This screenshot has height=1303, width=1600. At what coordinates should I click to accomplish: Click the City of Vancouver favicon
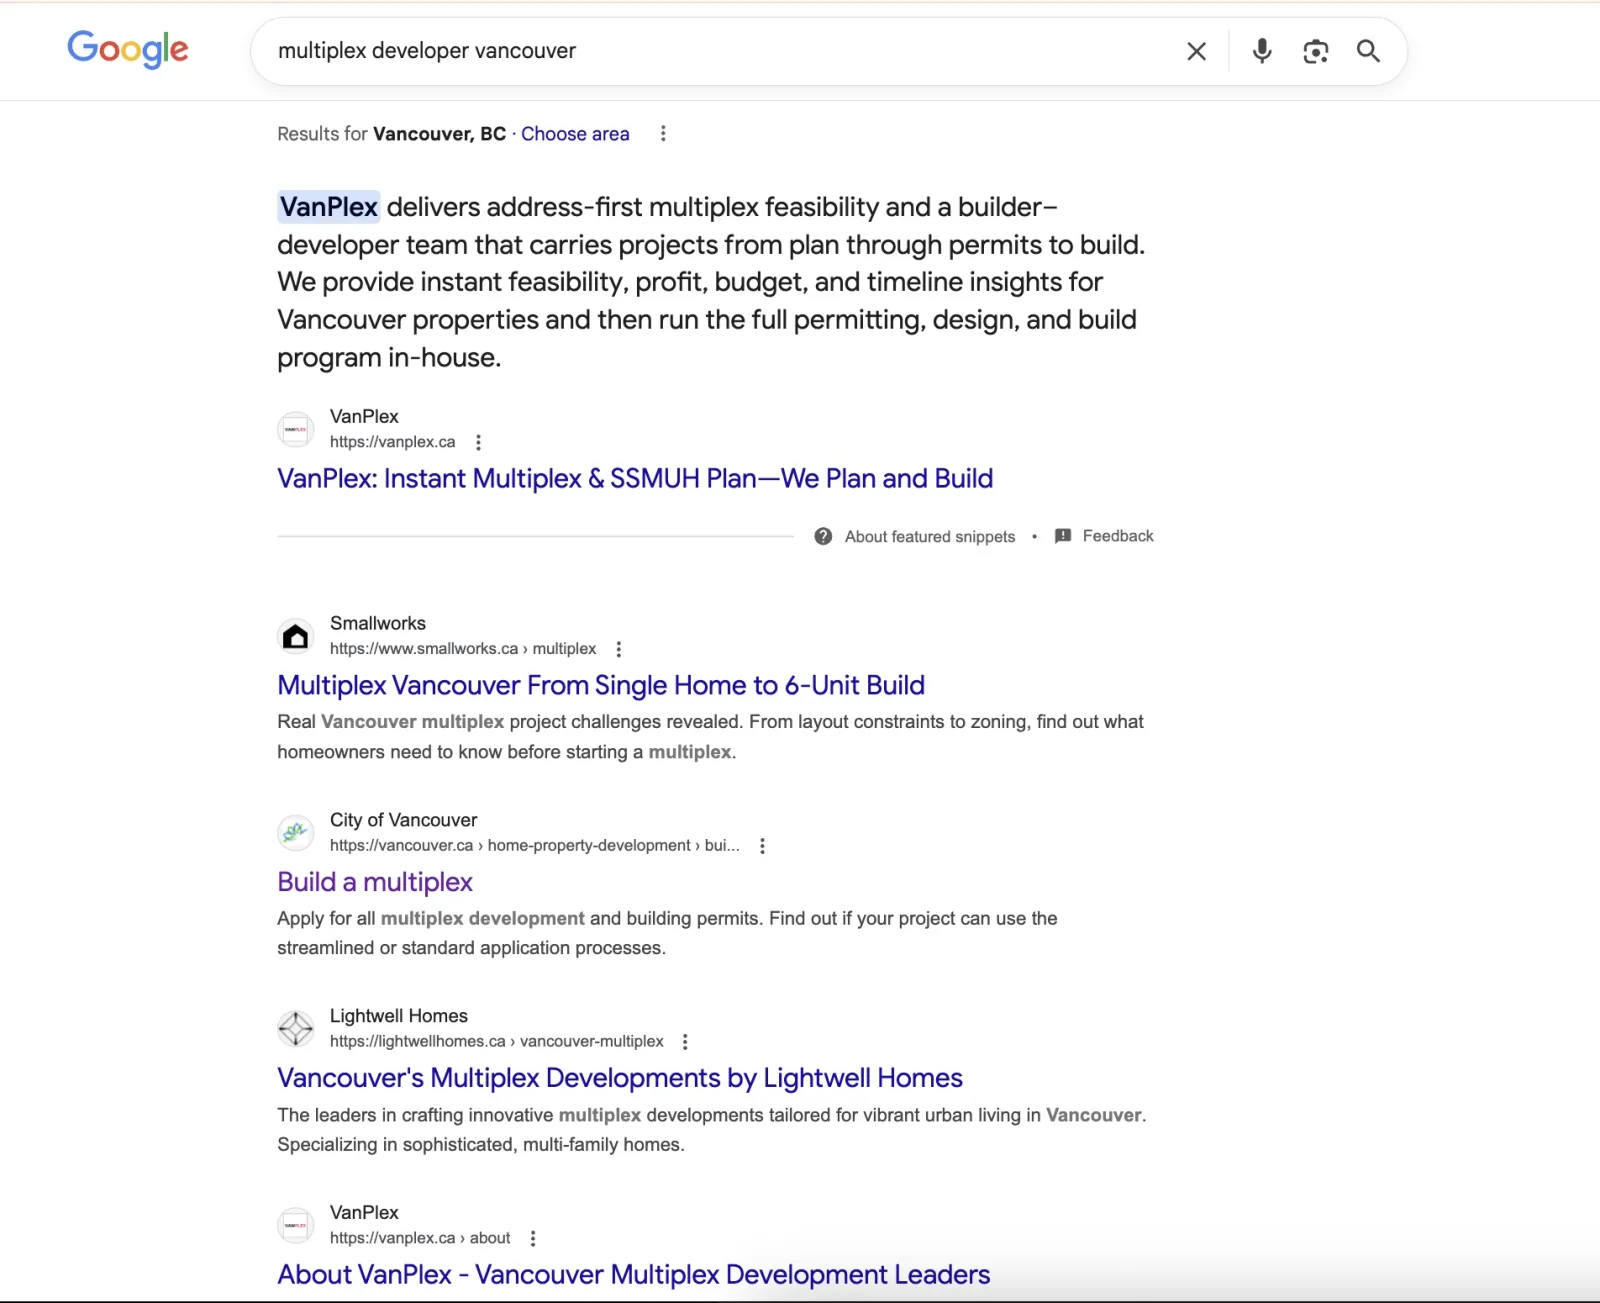tap(295, 832)
